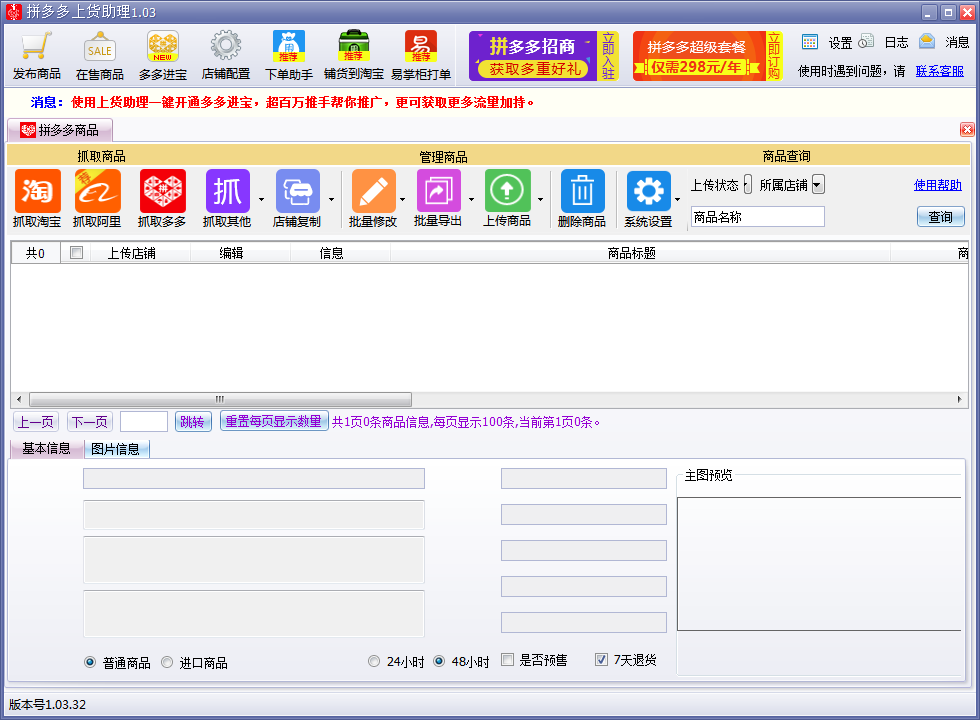Expand 系统设置 dropdown arrow
This screenshot has height=720, width=980.
pyautogui.click(x=678, y=199)
